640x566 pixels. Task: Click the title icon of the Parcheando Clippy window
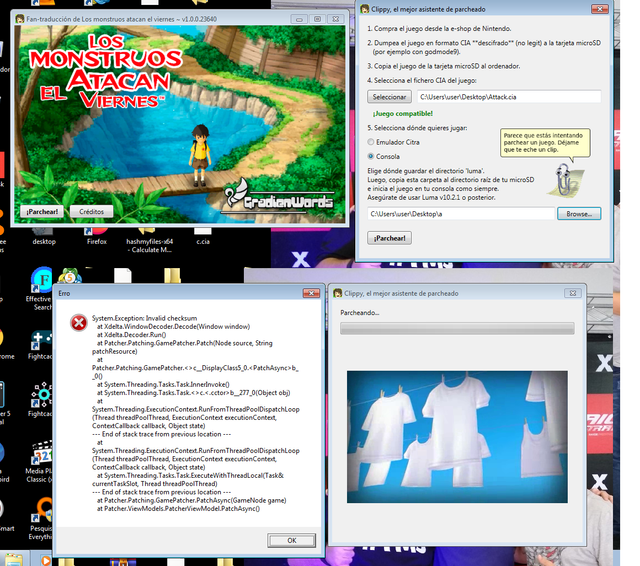338,293
